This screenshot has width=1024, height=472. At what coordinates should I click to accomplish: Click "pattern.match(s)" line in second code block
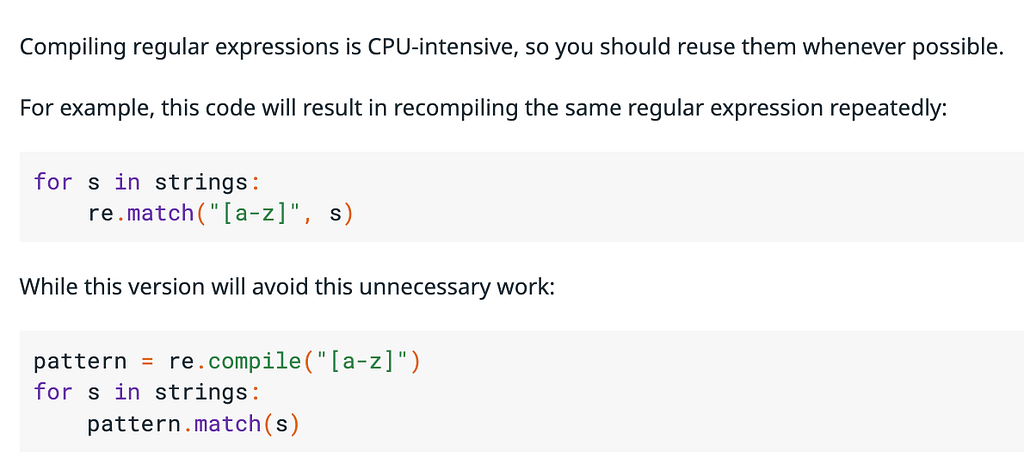pyautogui.click(x=193, y=424)
